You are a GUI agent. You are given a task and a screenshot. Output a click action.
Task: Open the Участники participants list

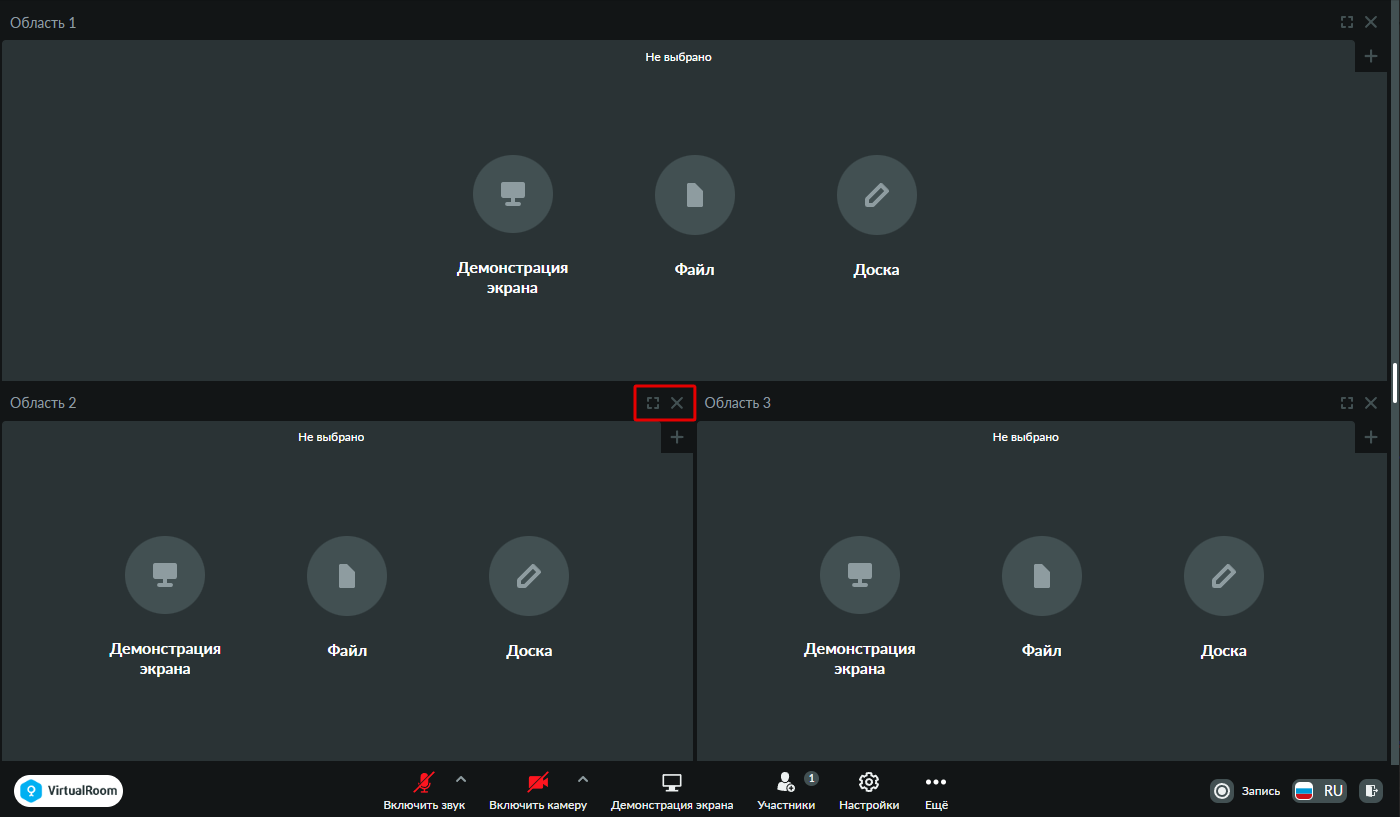(787, 791)
